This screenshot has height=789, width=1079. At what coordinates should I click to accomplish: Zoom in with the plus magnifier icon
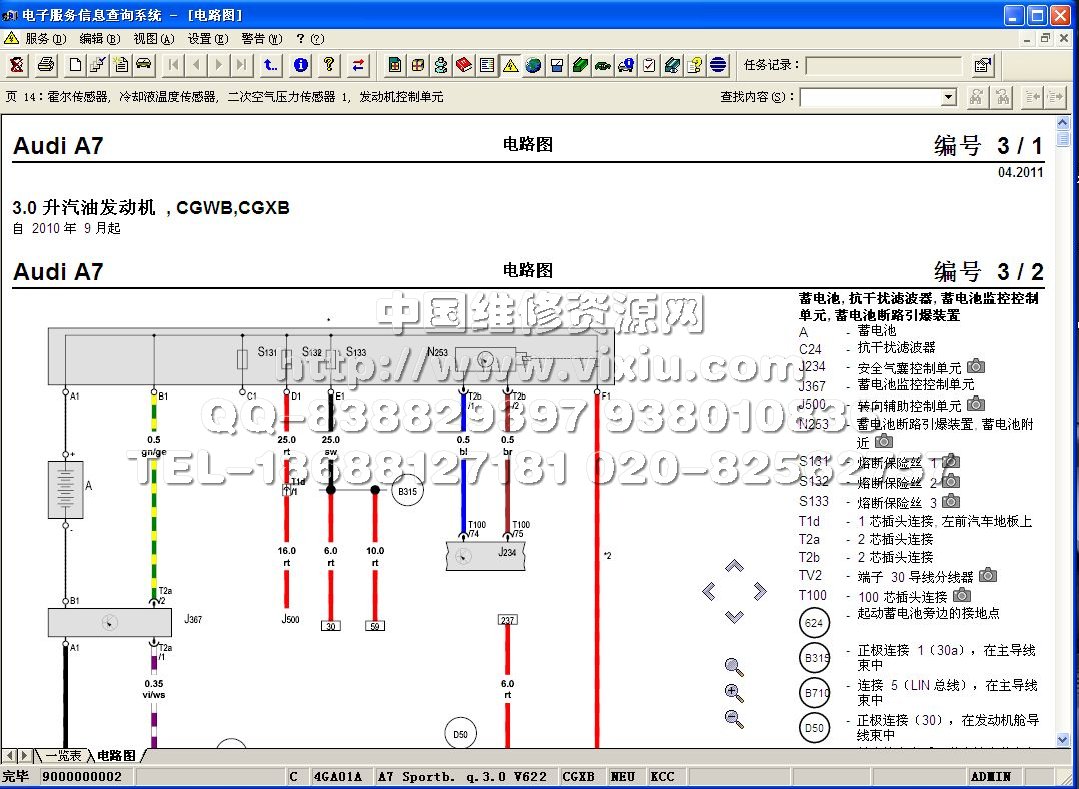(734, 693)
